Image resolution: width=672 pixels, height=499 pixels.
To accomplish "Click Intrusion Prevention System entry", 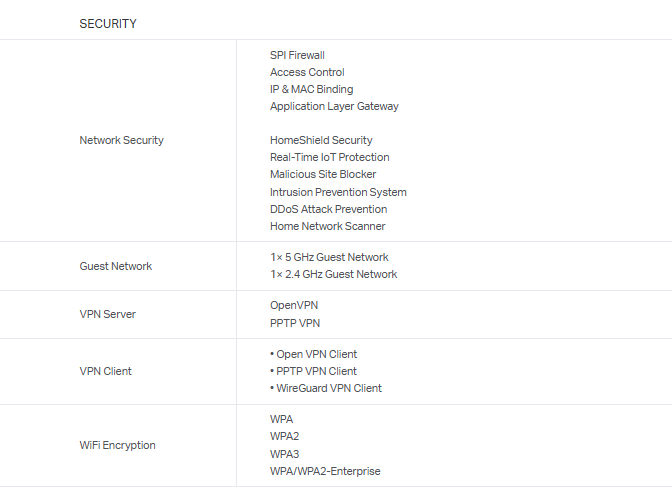I will pyautogui.click(x=338, y=192).
